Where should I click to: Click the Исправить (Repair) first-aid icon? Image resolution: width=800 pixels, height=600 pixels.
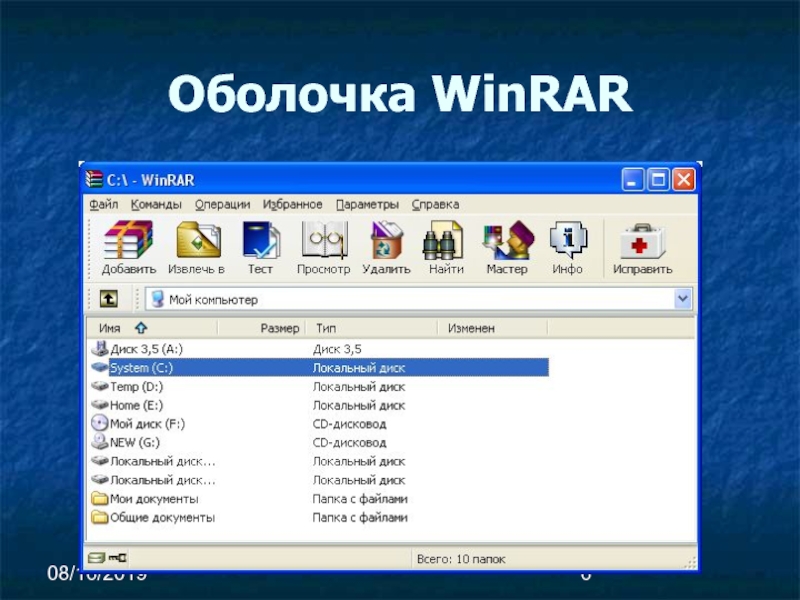642,243
